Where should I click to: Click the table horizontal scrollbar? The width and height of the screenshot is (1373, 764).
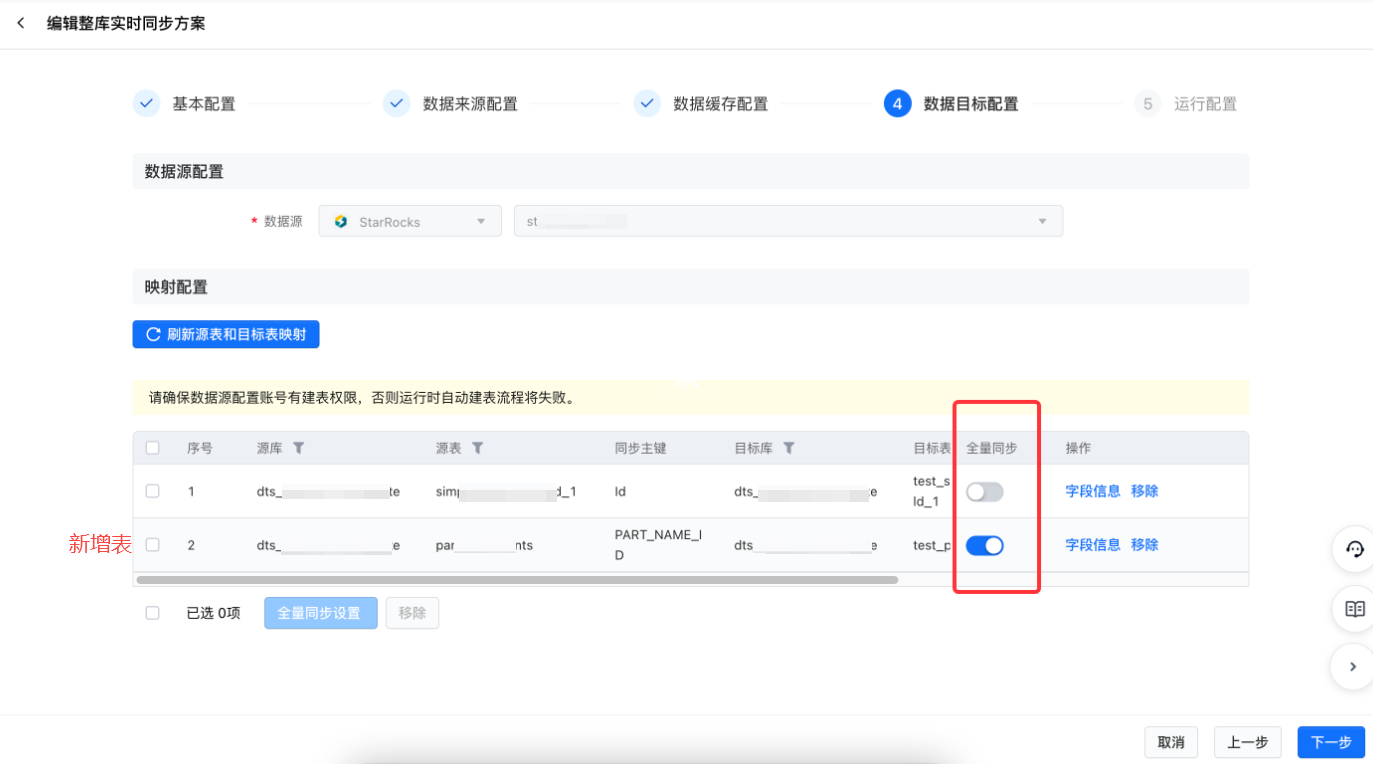517,580
